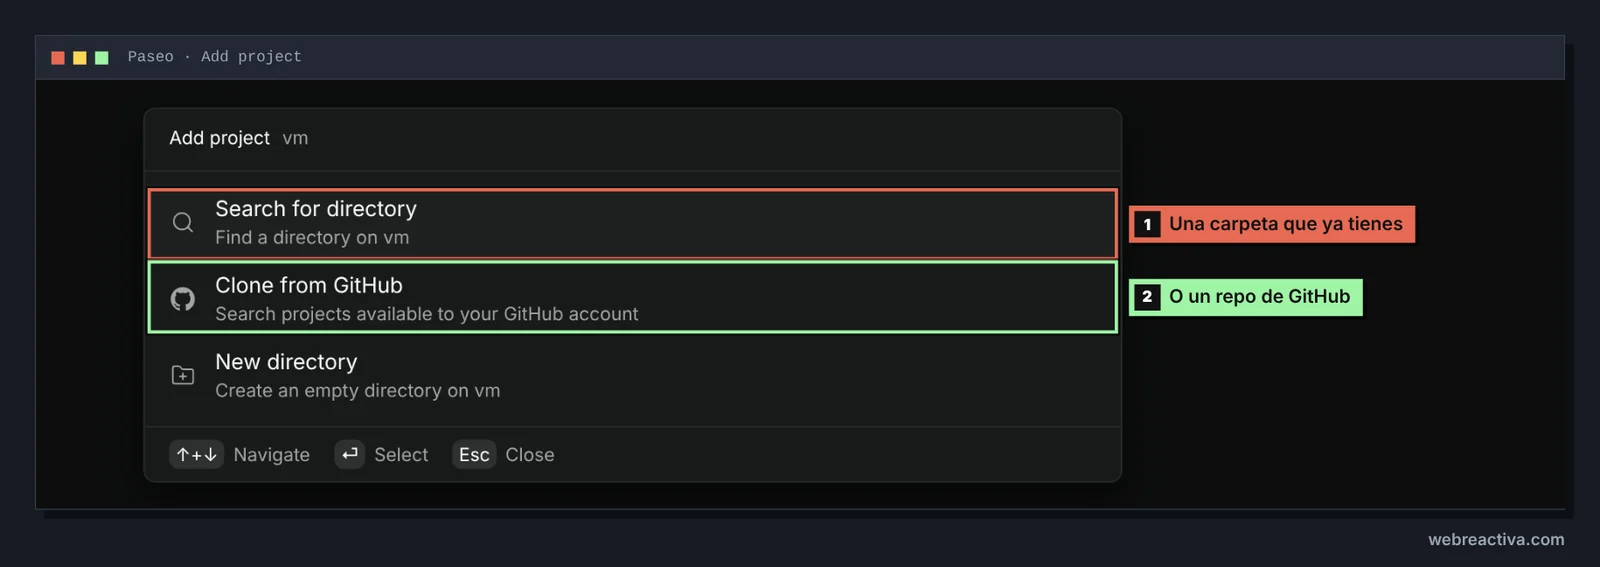This screenshot has height=567, width=1600.
Task: Click the Paseo Add project window title
Action: tap(214, 57)
